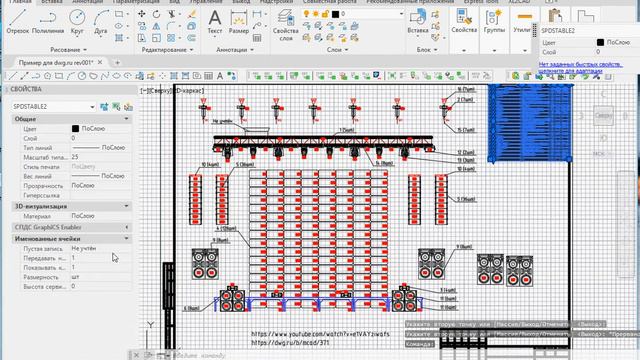Image resolution: width=640 pixels, height=360 pixels.
Task: Click the clipboard paste icon in ribbon
Action: pos(555,16)
